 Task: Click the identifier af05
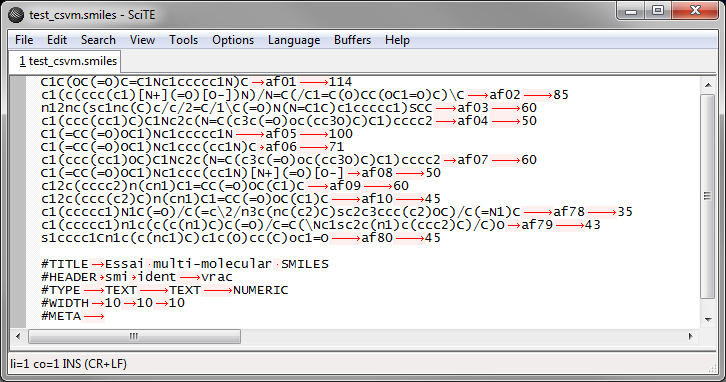pos(281,134)
